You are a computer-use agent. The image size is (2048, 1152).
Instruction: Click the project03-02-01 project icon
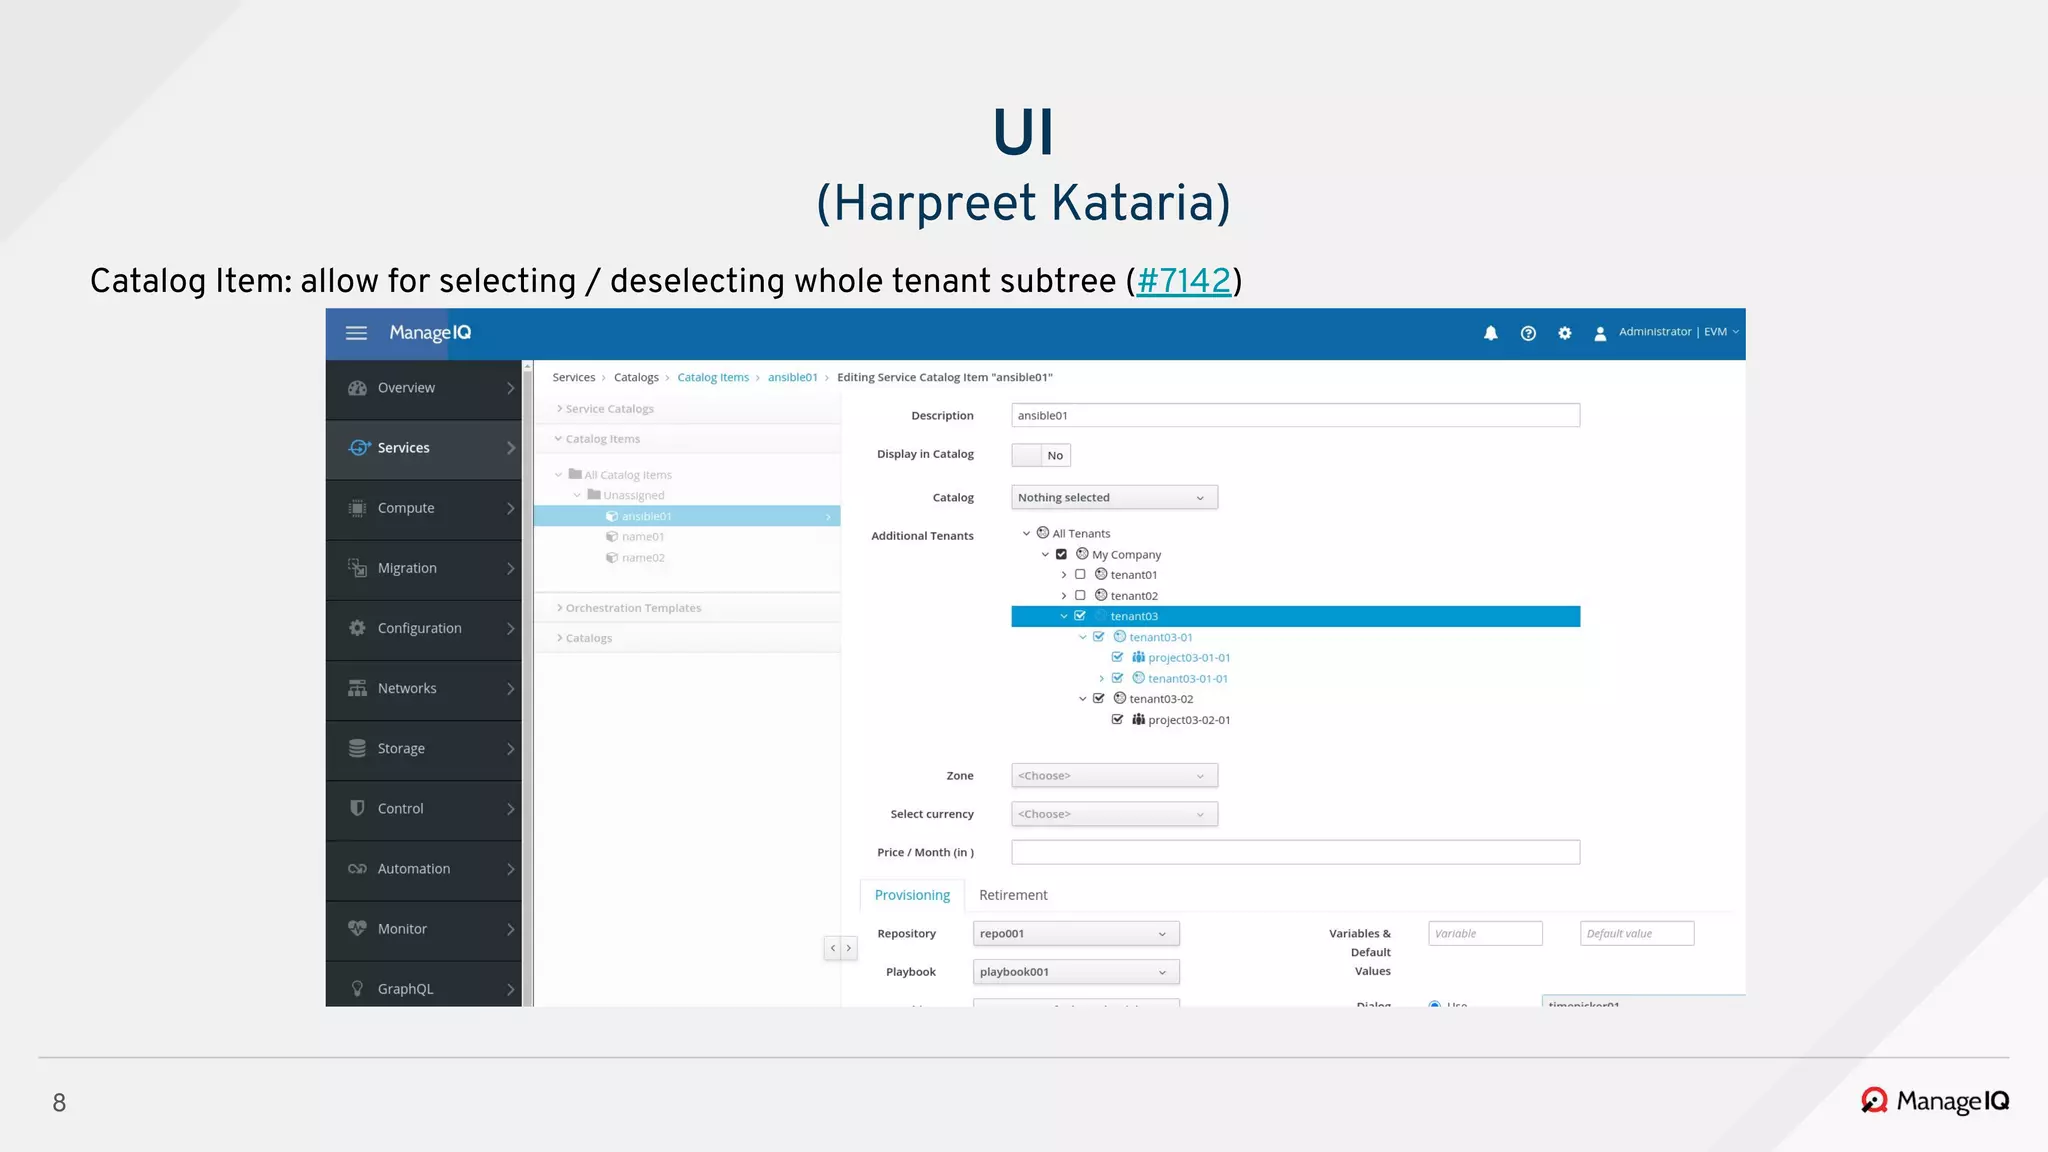point(1138,719)
